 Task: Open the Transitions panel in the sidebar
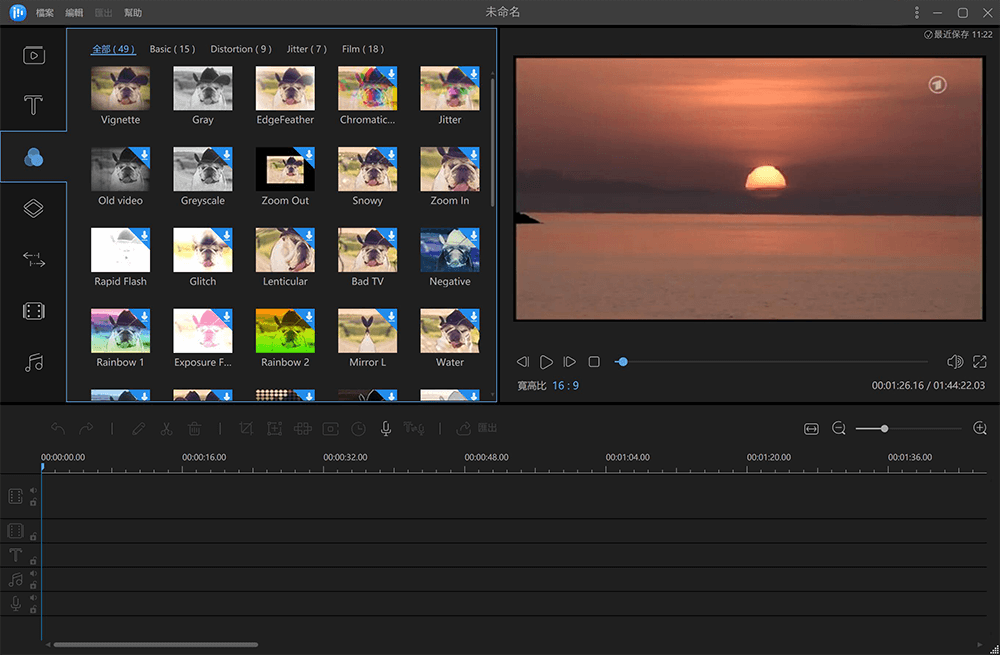pyautogui.click(x=33, y=260)
